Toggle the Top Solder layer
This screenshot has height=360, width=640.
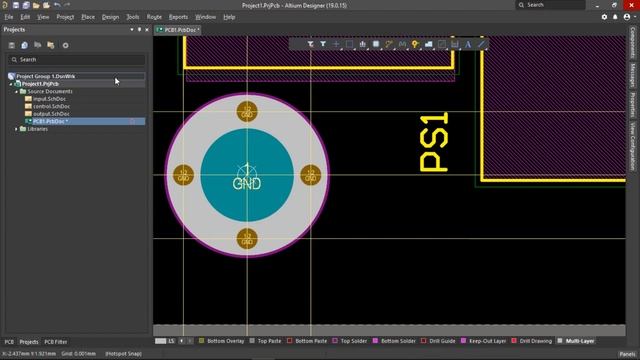click(350, 341)
